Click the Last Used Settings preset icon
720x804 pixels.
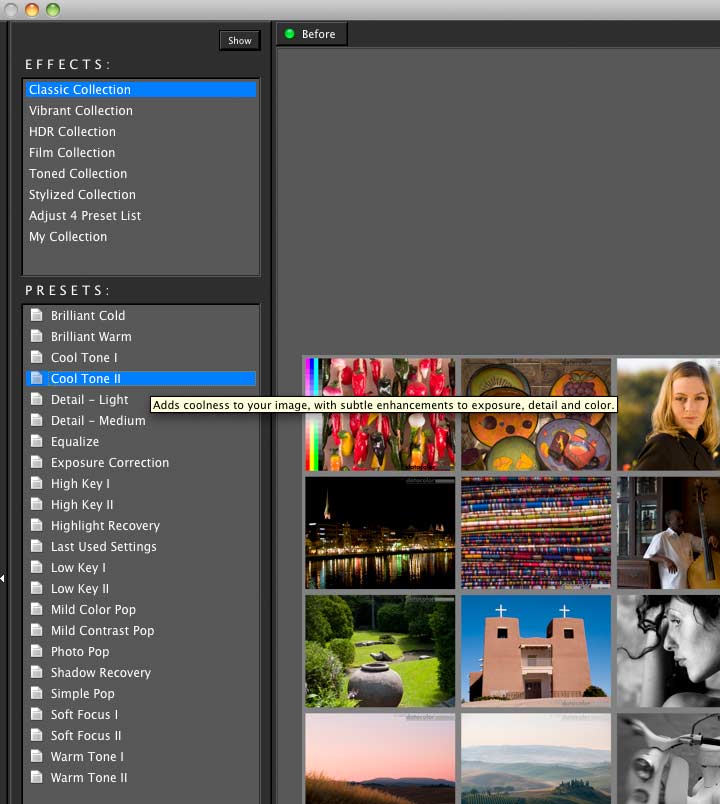pos(36,546)
